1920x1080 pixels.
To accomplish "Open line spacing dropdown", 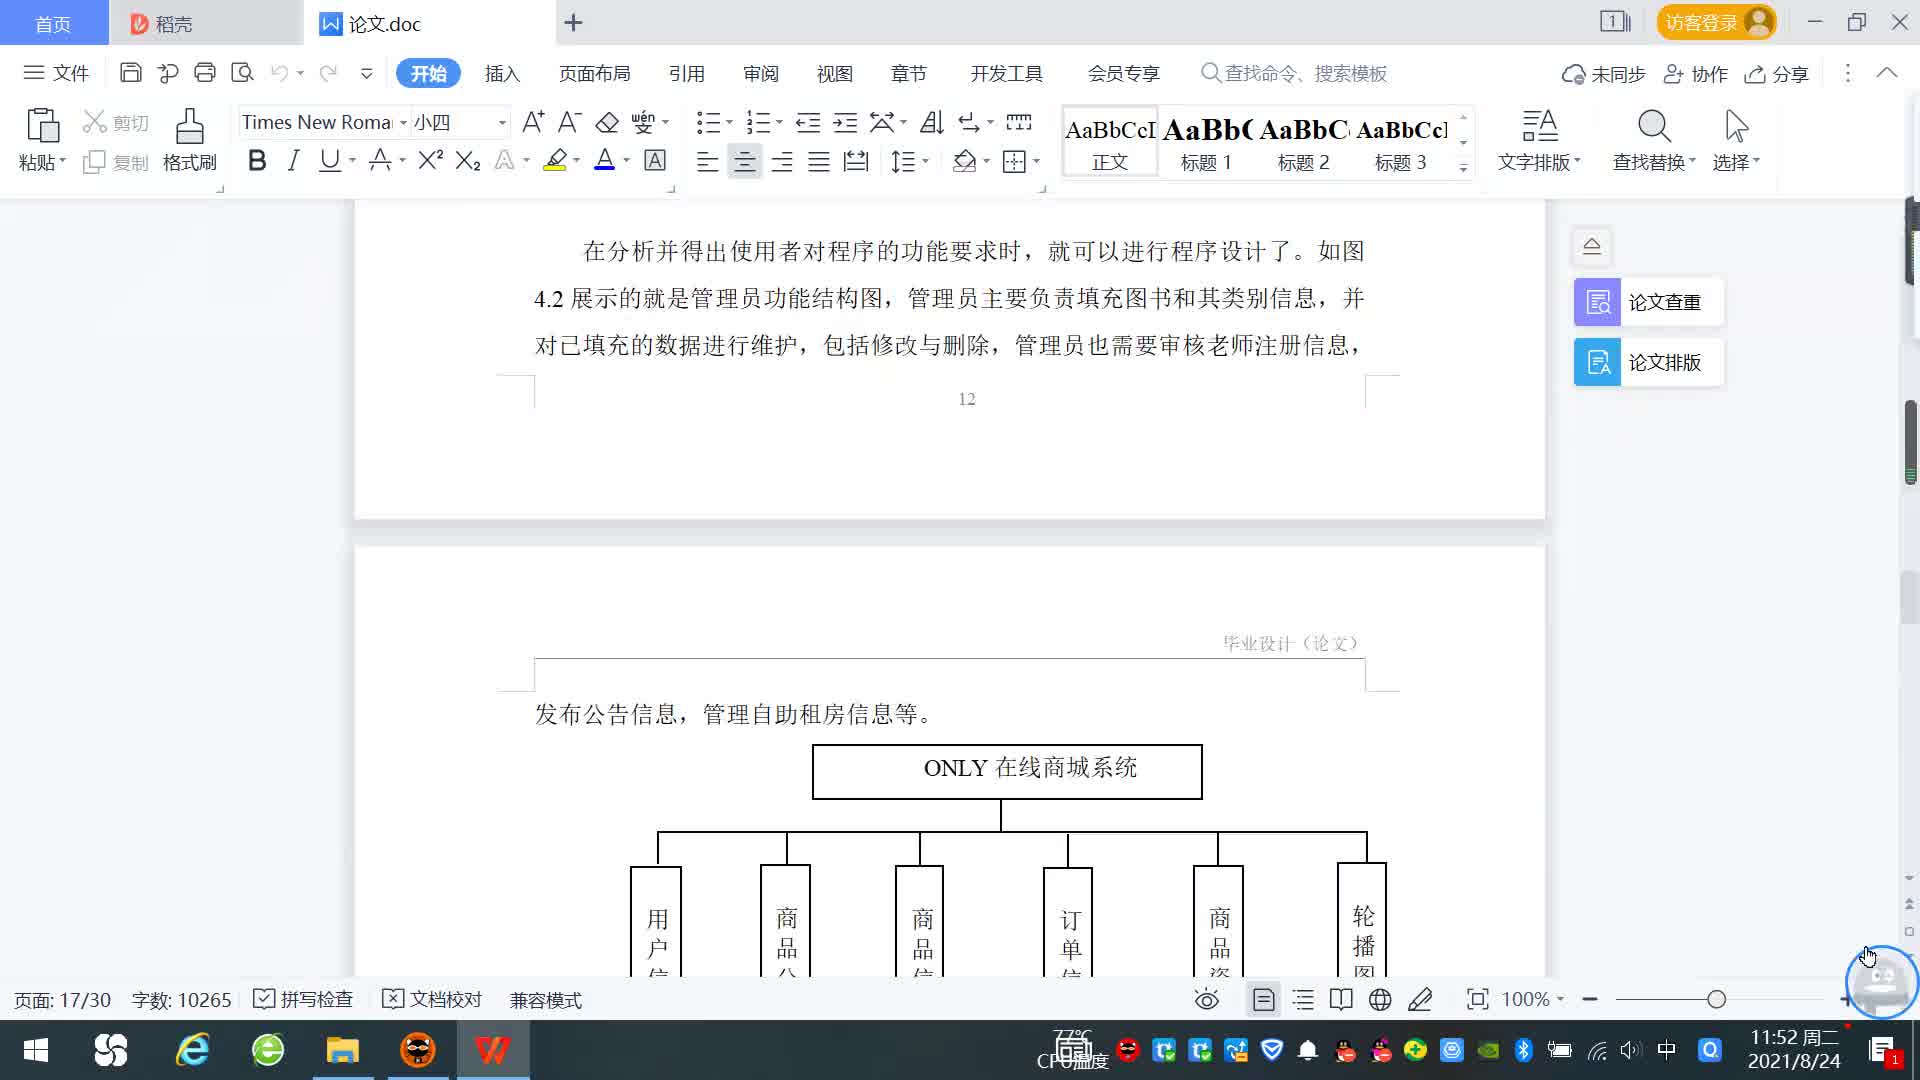I will (x=910, y=161).
